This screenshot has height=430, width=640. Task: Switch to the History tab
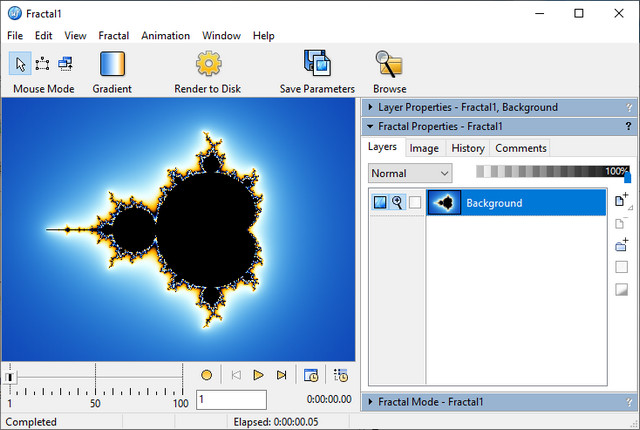tap(467, 148)
